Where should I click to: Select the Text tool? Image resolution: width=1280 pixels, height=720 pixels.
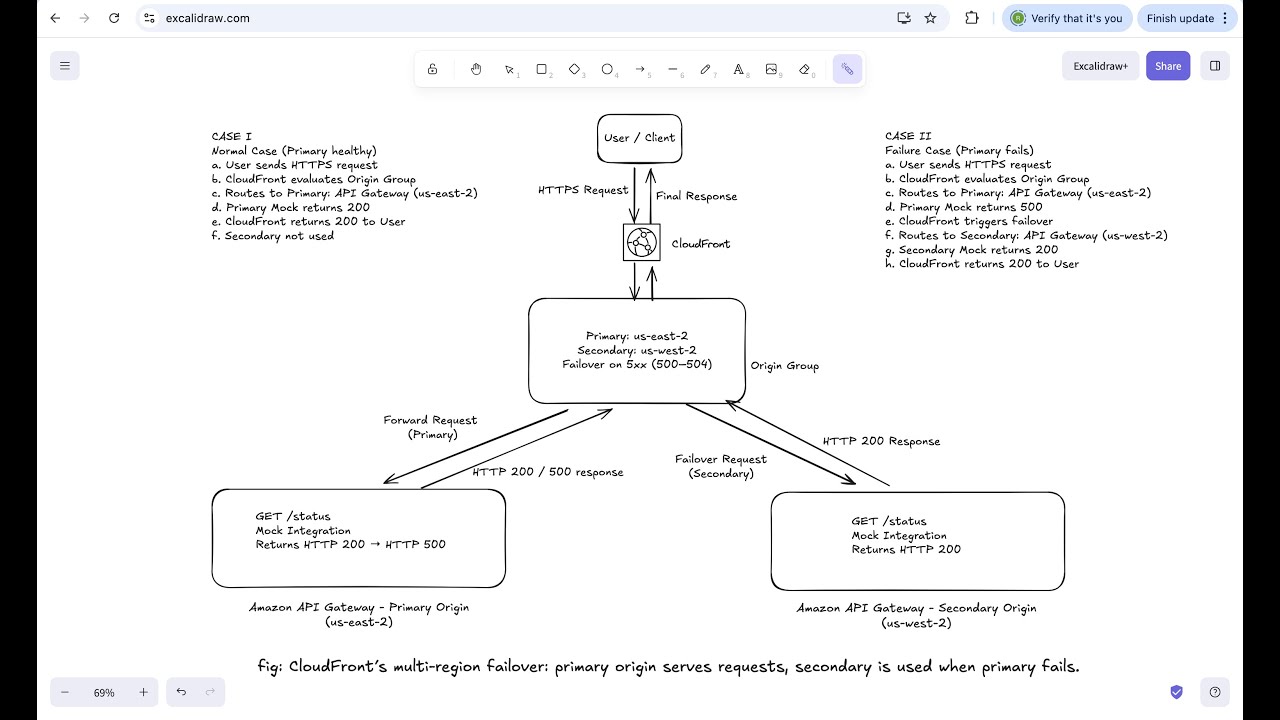[x=739, y=69]
